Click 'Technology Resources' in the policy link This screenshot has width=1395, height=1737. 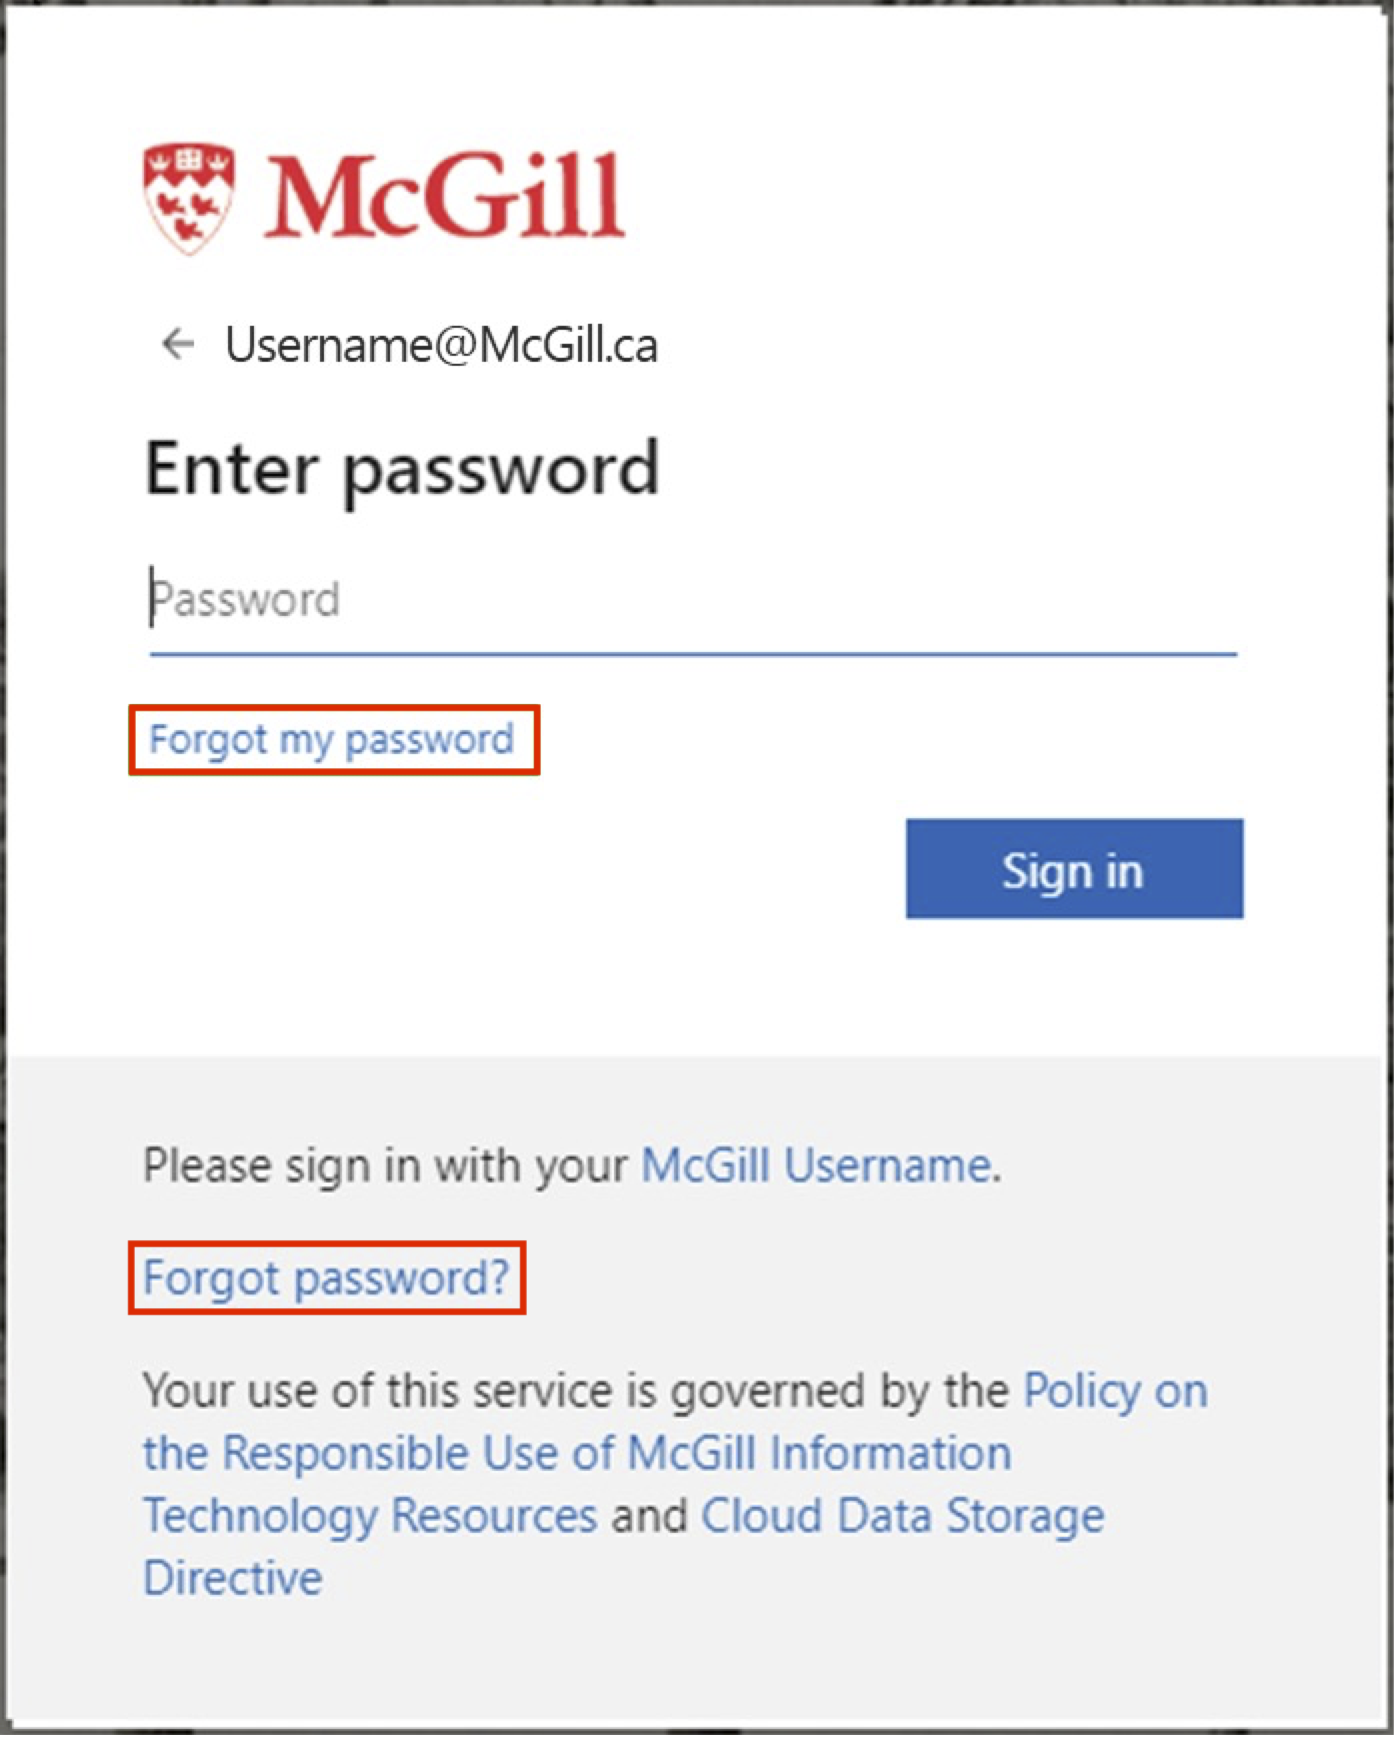[370, 1516]
